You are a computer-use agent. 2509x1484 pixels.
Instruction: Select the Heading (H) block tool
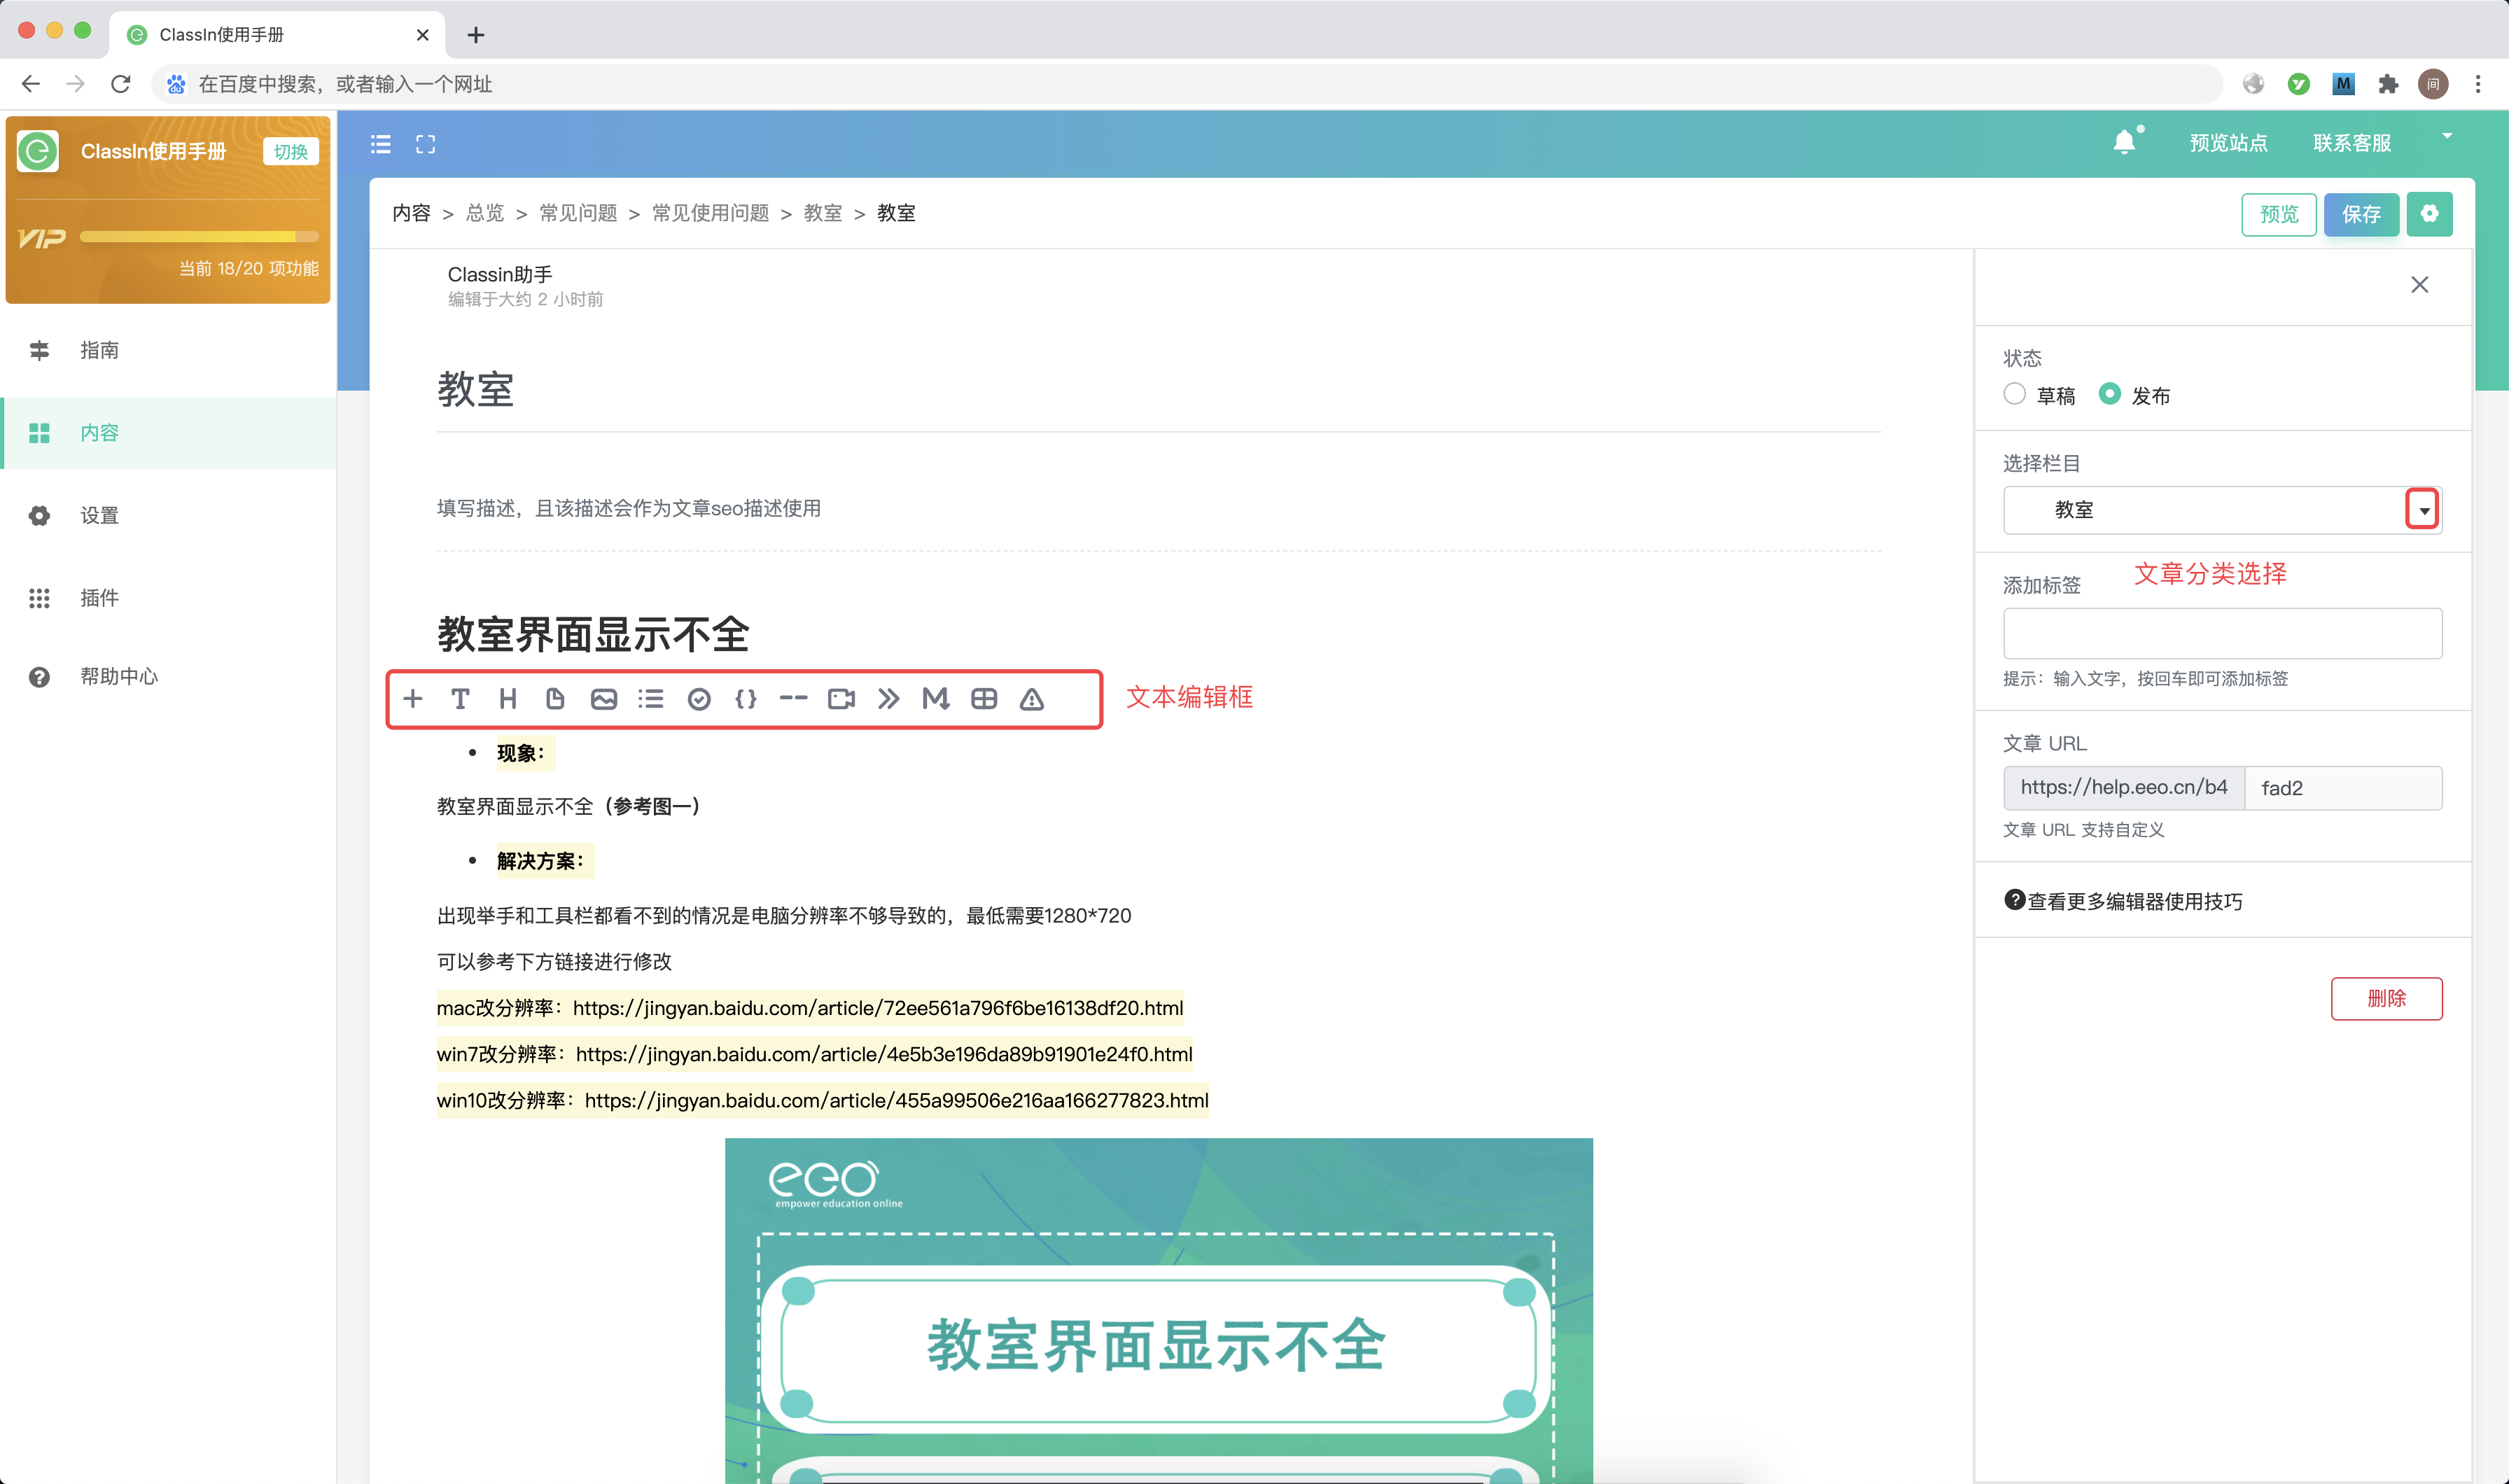tap(508, 699)
